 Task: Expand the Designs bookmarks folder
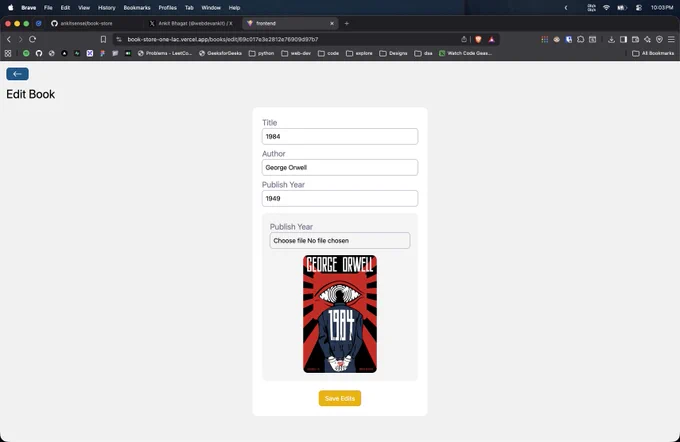pyautogui.click(x=393, y=53)
